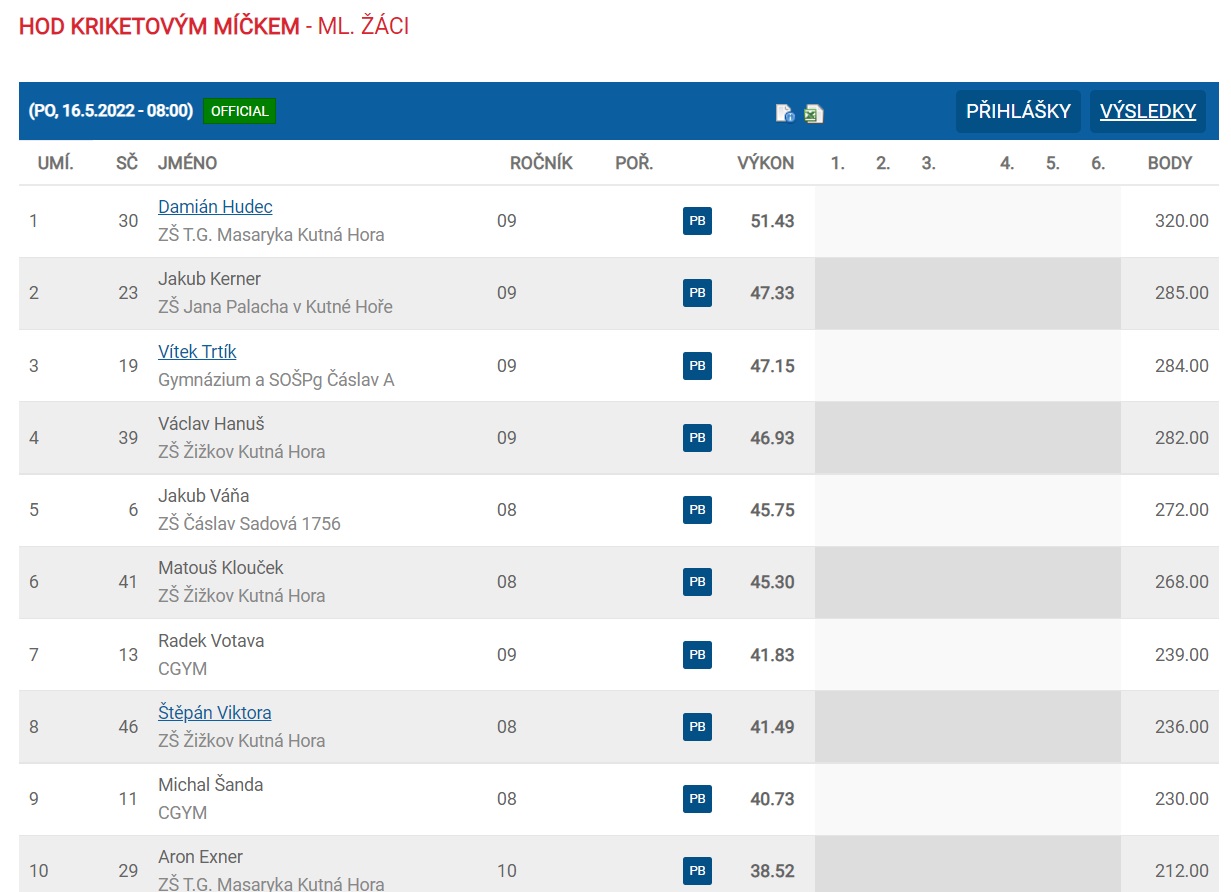The image size is (1231, 892).
Task: Click points value 282.00
Action: pos(1182,438)
